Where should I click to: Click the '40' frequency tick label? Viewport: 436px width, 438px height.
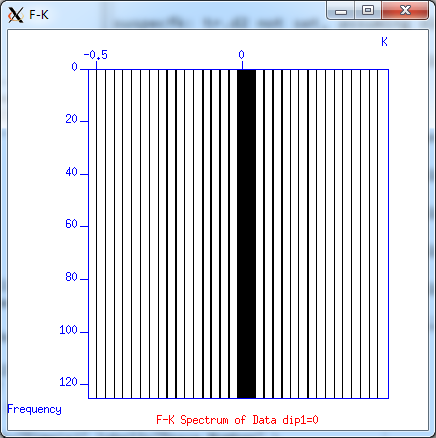71,172
